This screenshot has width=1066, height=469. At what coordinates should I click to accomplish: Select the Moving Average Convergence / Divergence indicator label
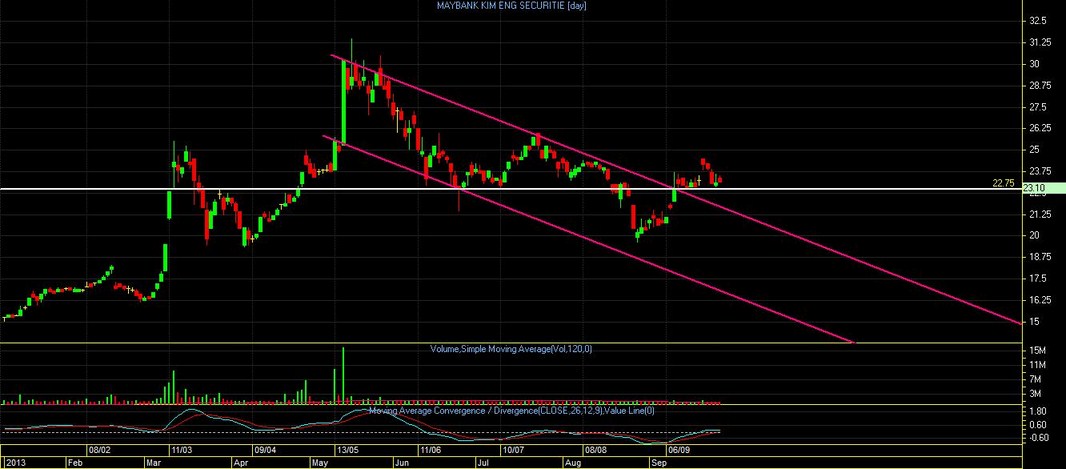[x=511, y=411]
